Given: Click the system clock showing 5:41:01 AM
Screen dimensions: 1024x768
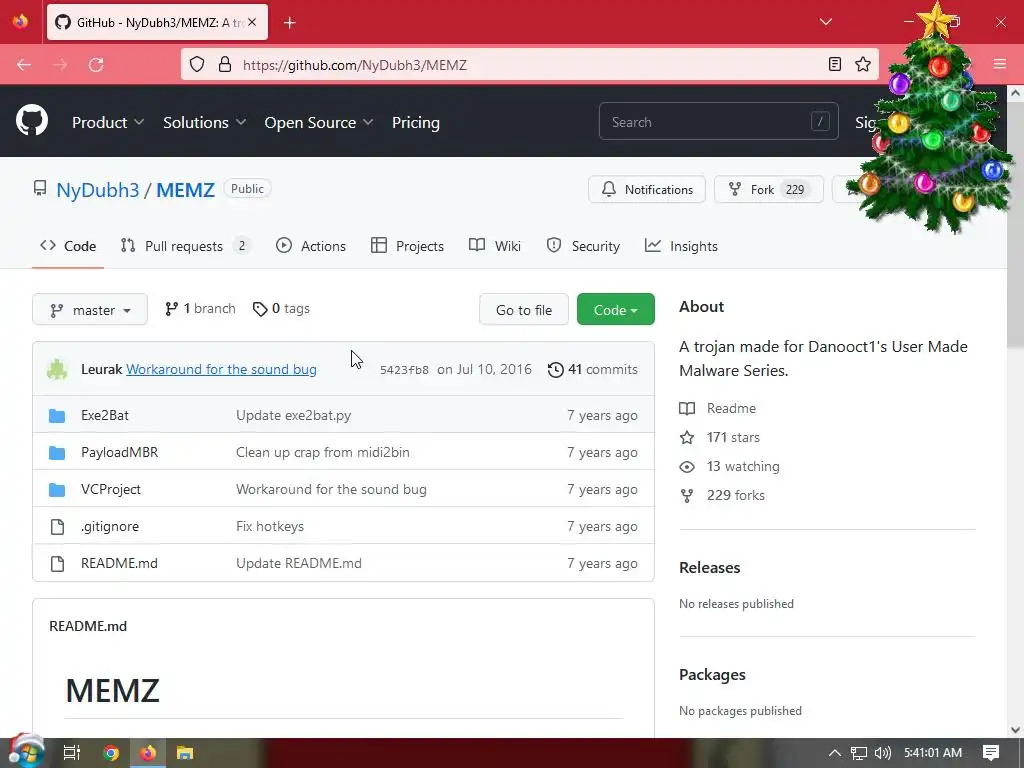Looking at the screenshot, I should point(933,753).
